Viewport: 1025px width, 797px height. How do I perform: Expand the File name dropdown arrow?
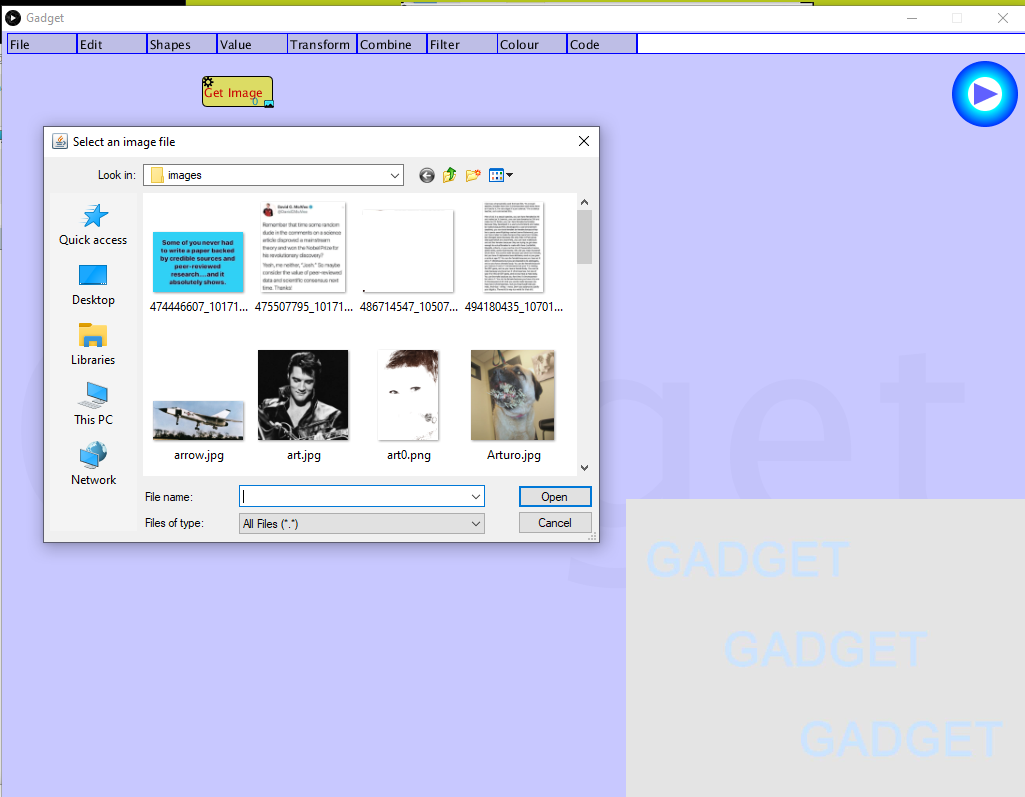tap(475, 497)
